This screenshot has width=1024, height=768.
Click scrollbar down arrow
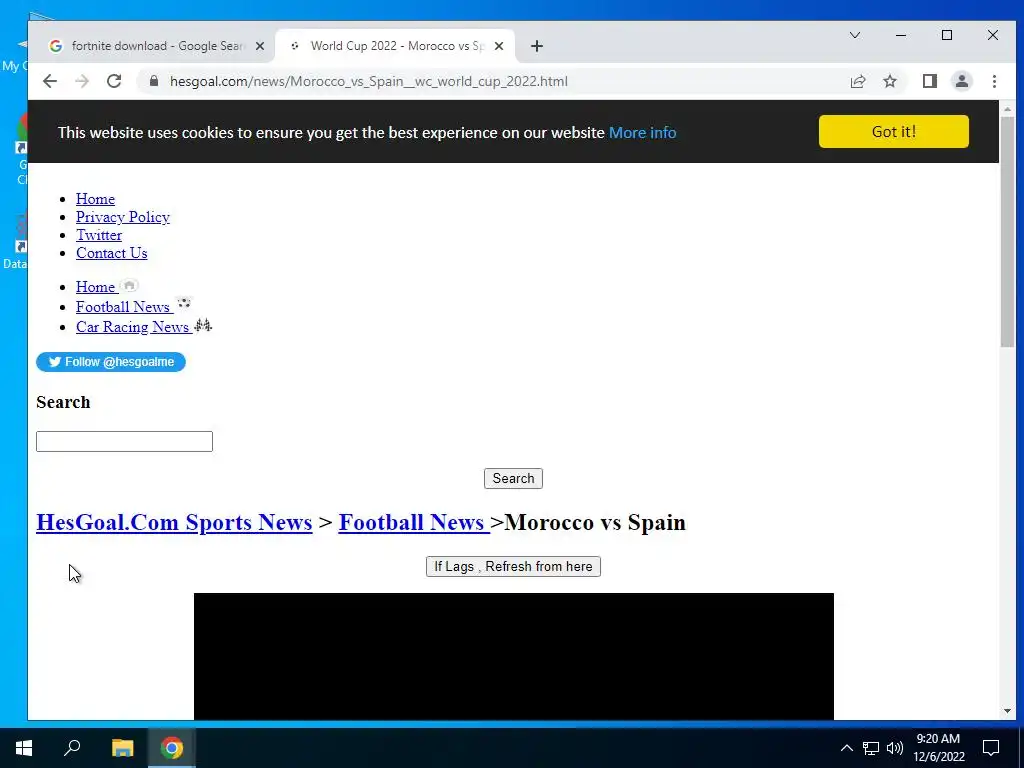tap(1007, 711)
